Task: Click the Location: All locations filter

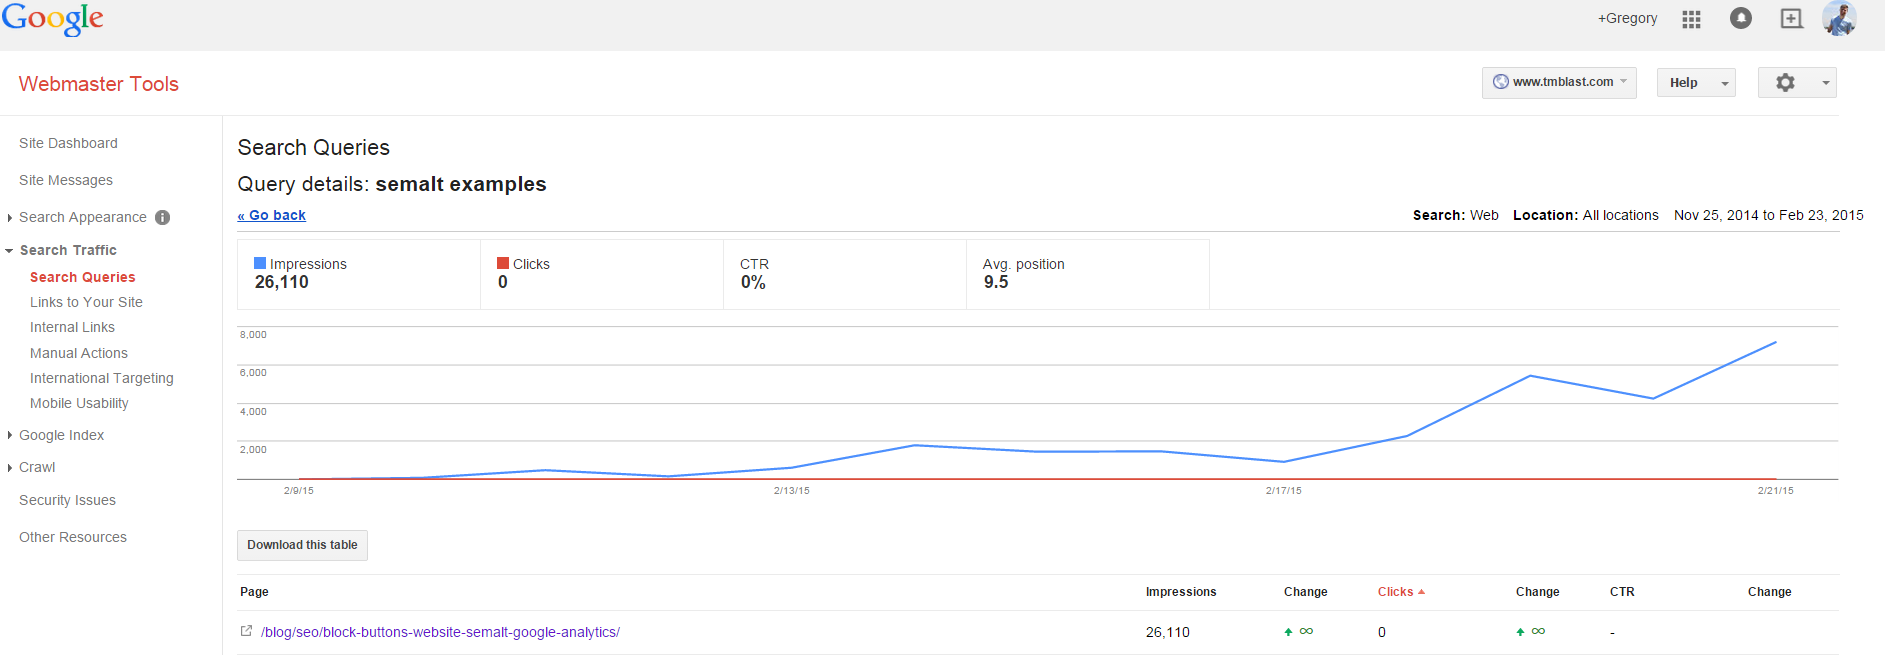Action: [1586, 215]
